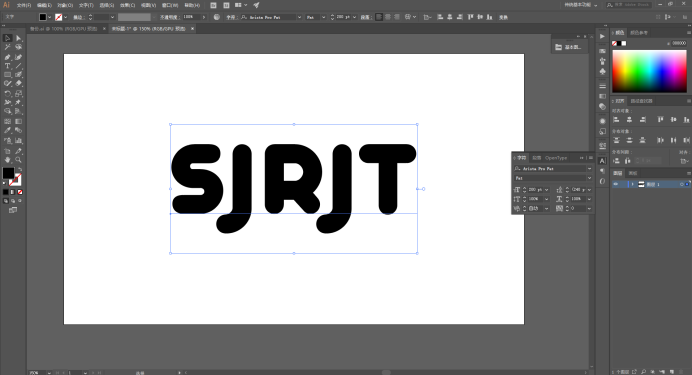Click horizontal align left in Align panel
The height and width of the screenshot is (375, 692).
[617, 120]
